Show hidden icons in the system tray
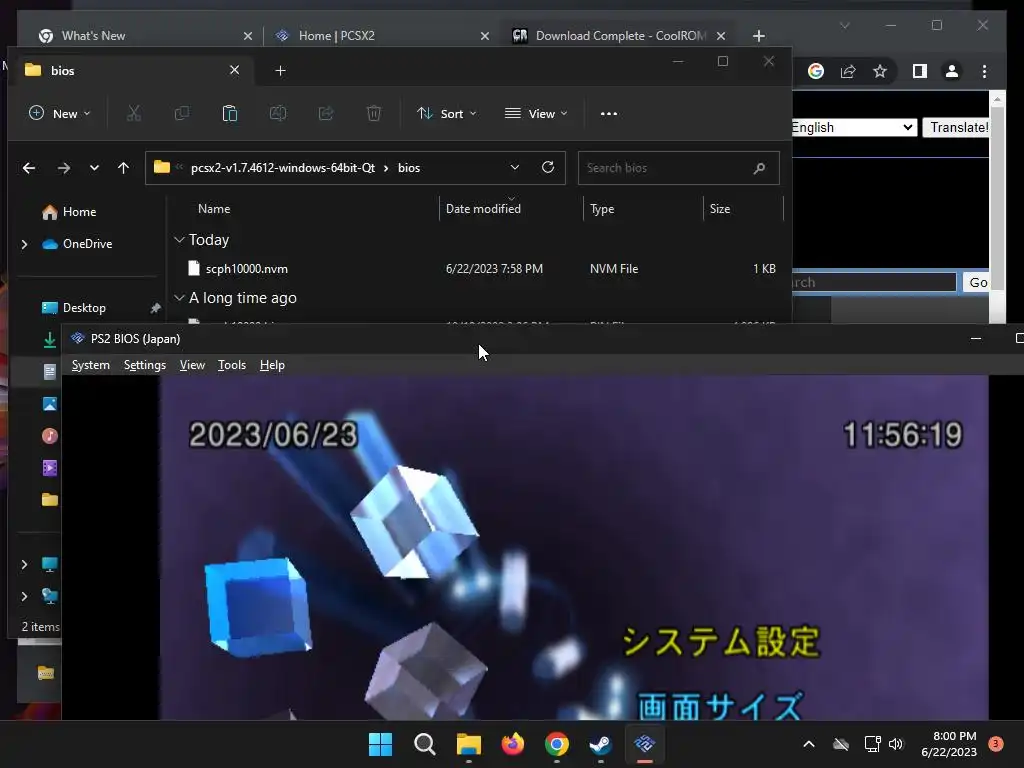 (808, 744)
